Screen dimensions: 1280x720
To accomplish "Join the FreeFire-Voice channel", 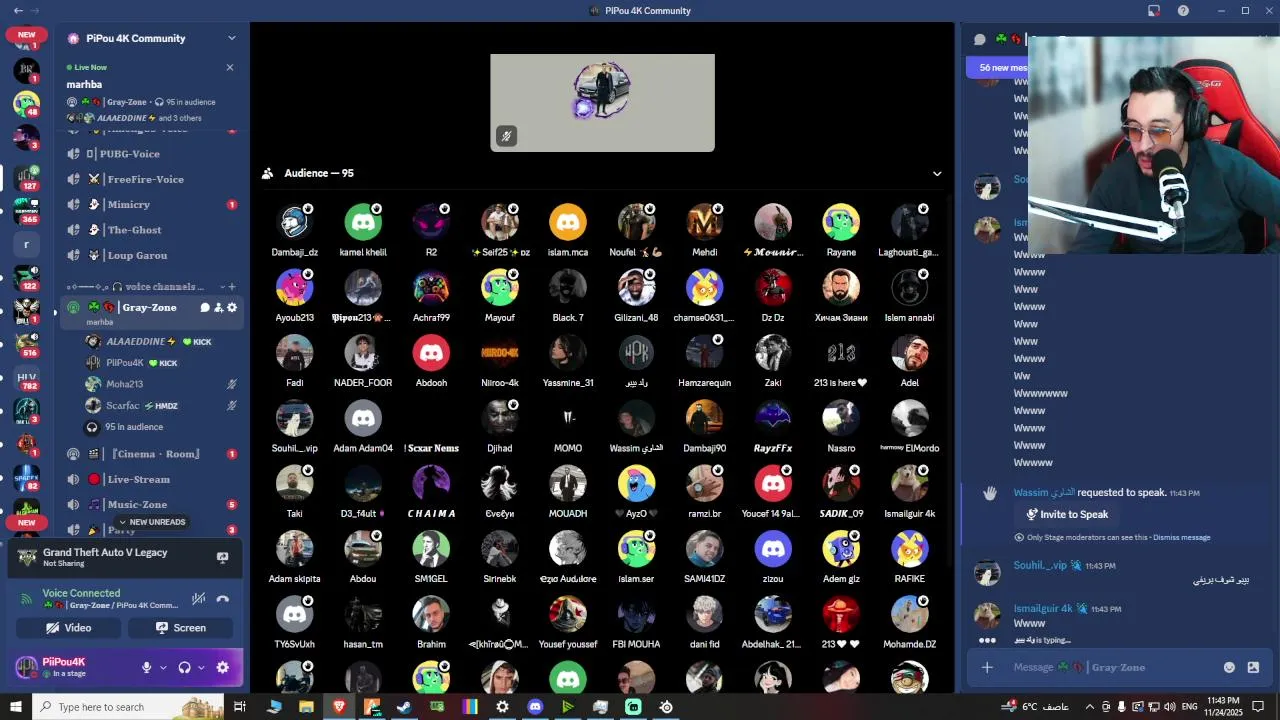I will [151, 179].
